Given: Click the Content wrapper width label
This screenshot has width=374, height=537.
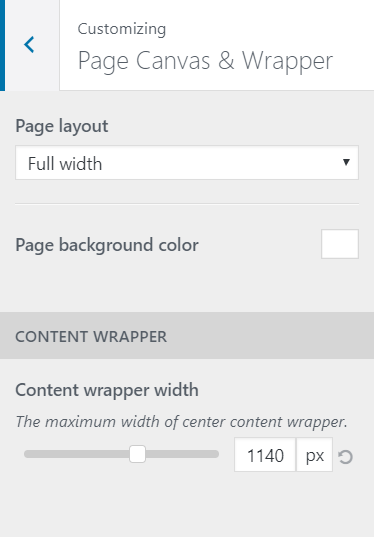Looking at the screenshot, I should coord(107,390).
